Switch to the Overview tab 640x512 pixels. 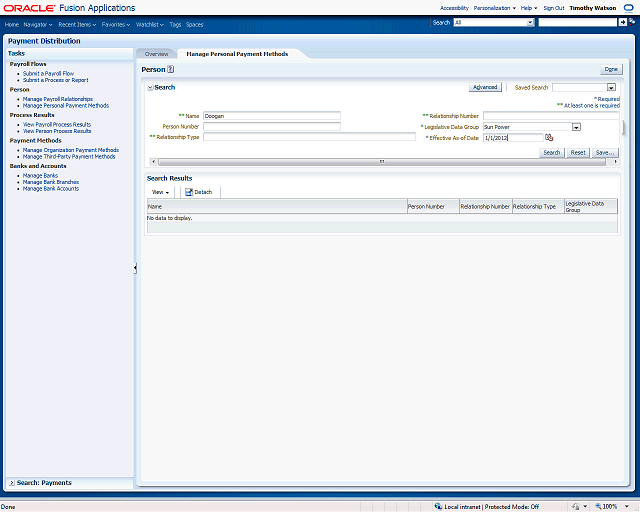(156, 53)
